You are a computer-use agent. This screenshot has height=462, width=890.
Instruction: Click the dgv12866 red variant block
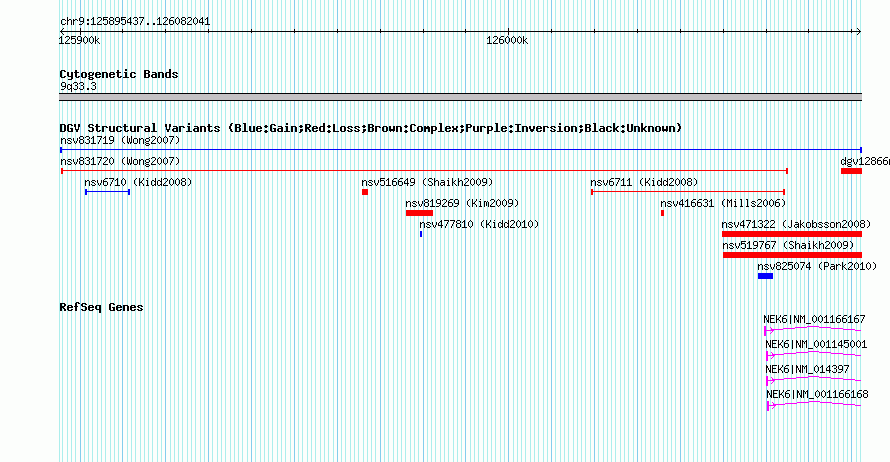(851, 171)
